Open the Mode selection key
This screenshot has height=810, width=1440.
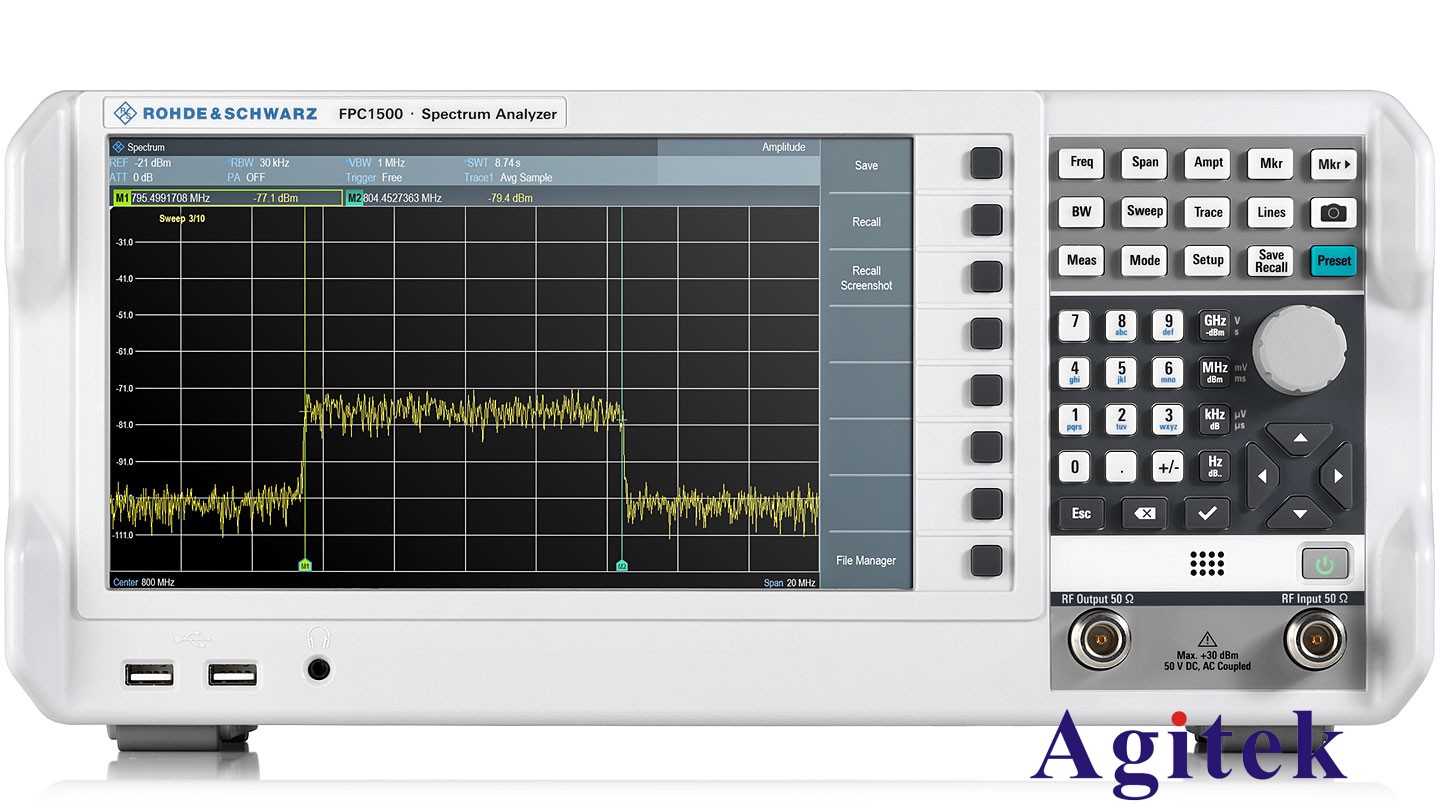point(1144,261)
